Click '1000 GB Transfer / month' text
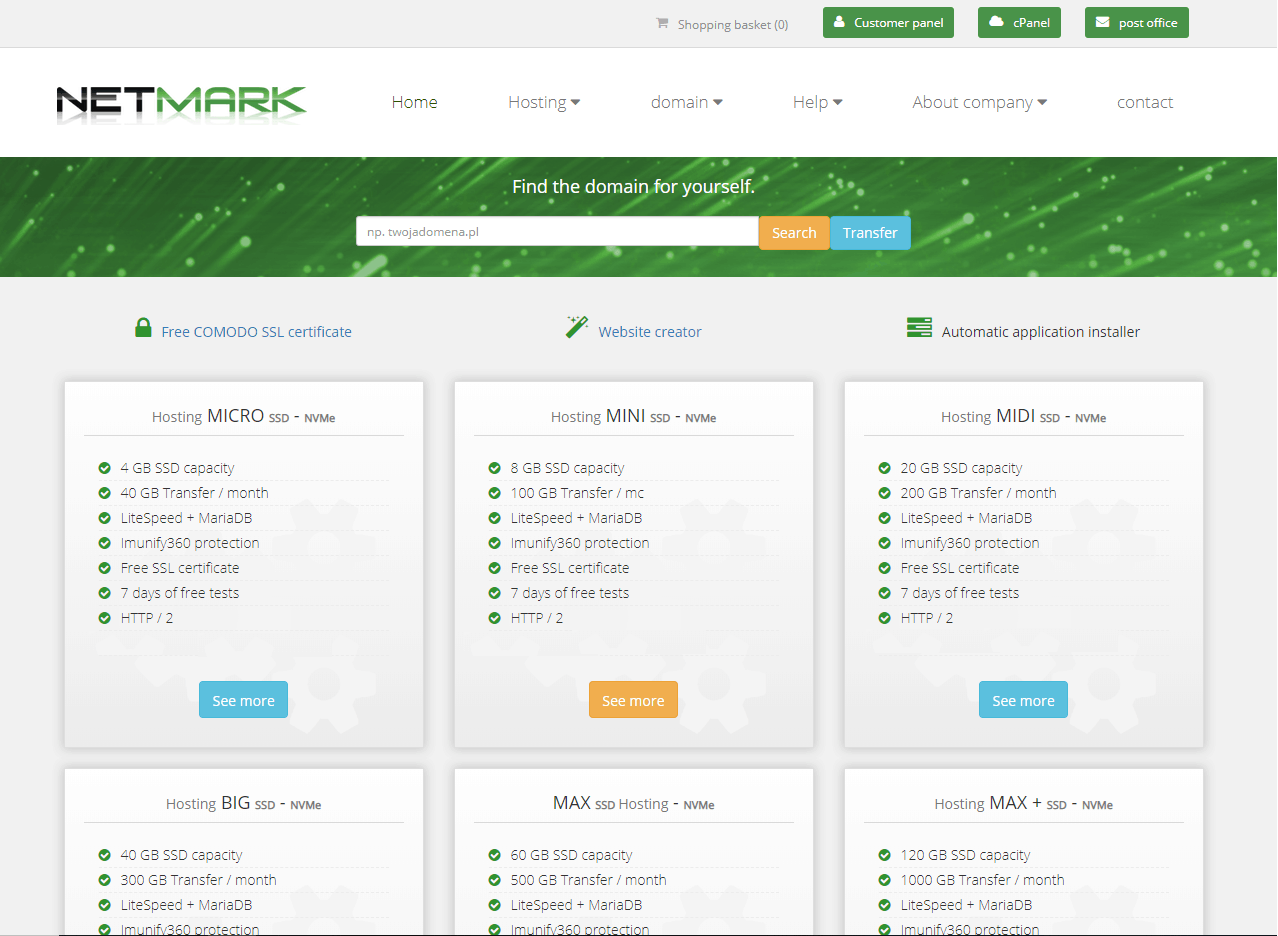Image resolution: width=1278 pixels, height=936 pixels. [983, 880]
